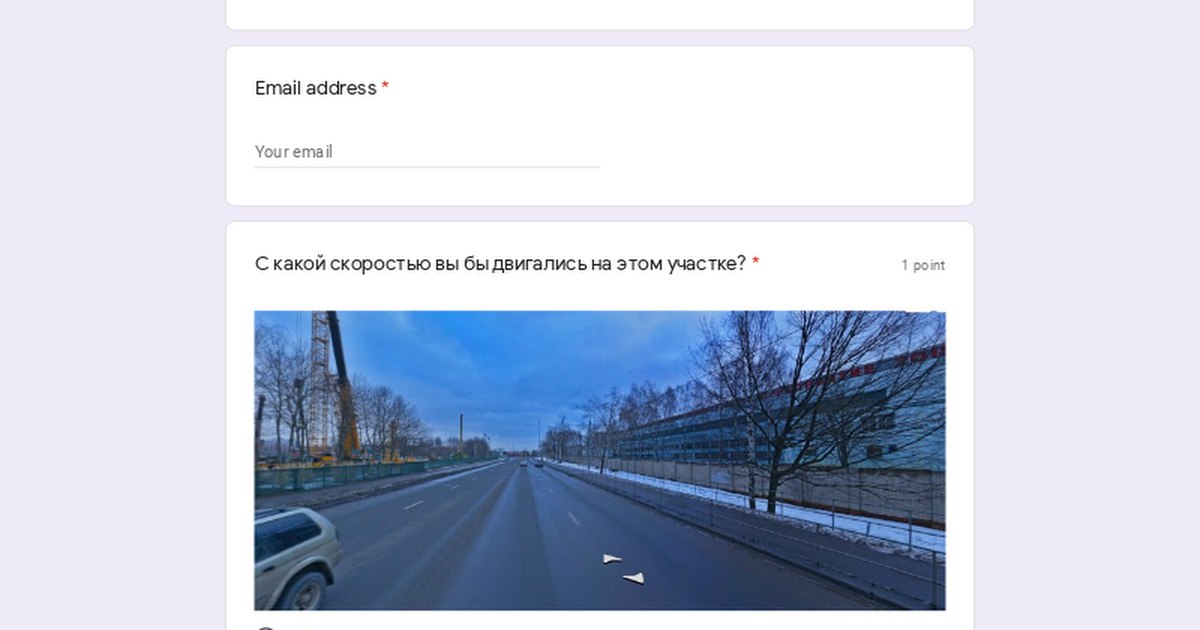The width and height of the screenshot is (1200, 630).
Task: Click the long glass building on the right
Action: point(790,420)
